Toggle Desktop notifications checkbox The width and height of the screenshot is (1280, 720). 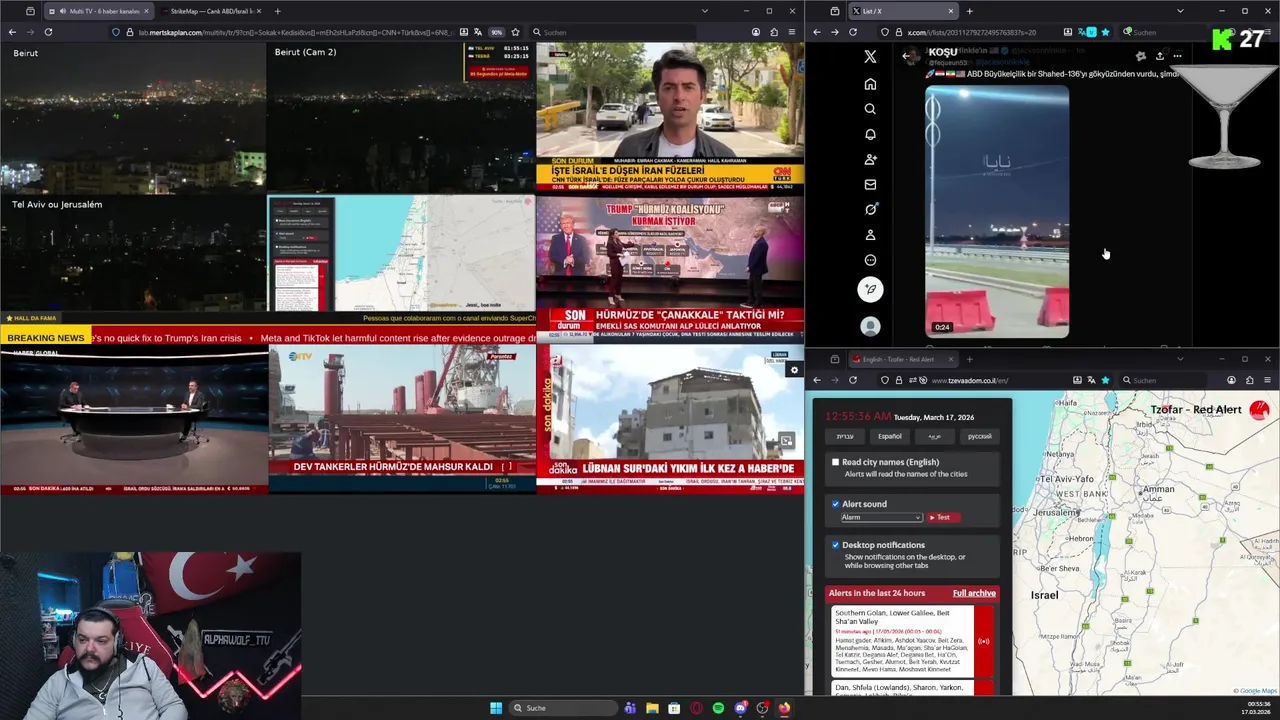point(836,545)
